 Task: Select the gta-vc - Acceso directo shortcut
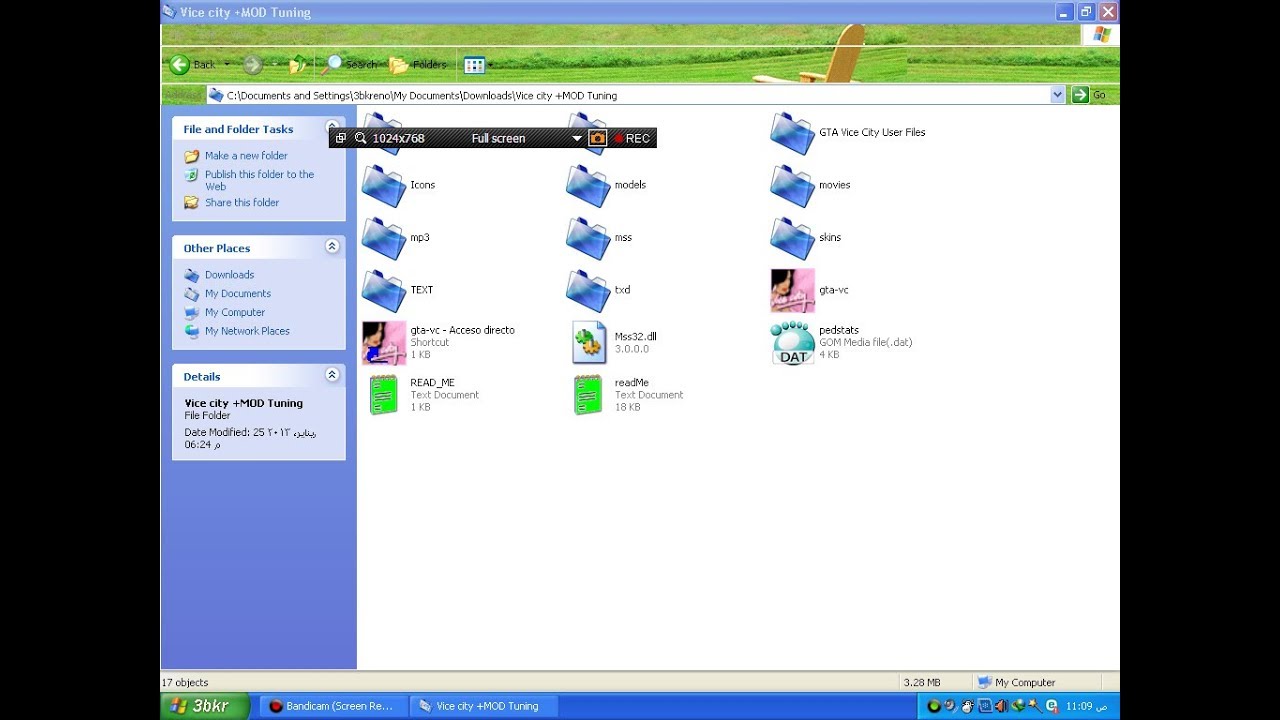tap(438, 342)
